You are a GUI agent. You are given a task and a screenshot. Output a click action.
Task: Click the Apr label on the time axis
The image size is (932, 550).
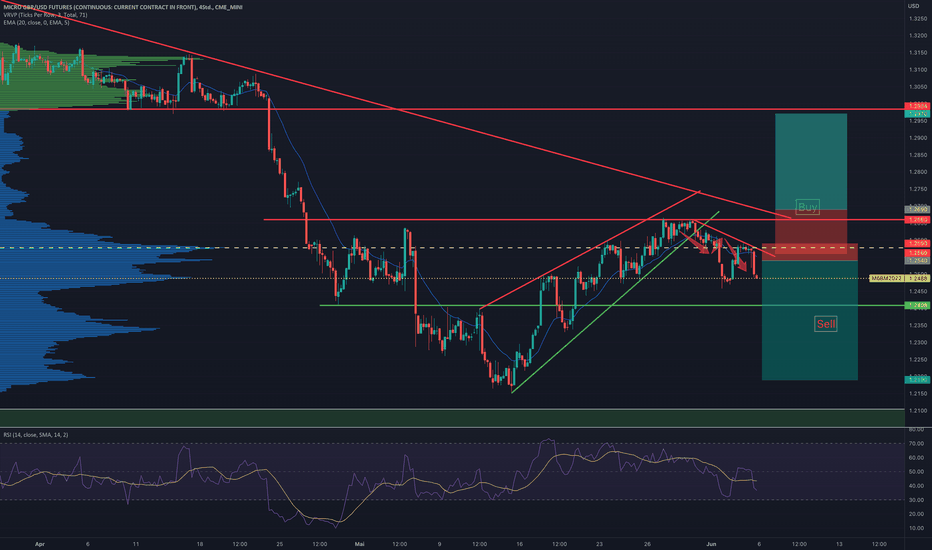coord(40,544)
